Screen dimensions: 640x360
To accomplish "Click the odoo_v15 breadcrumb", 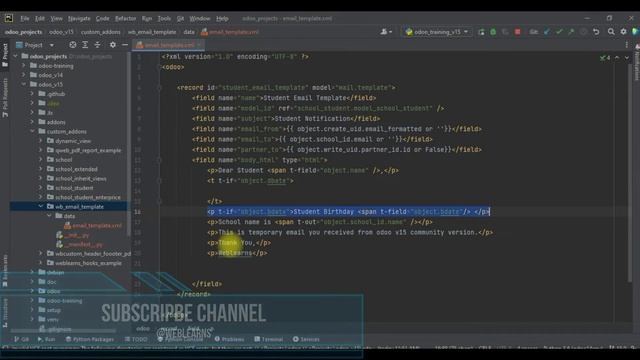I will click(61, 32).
